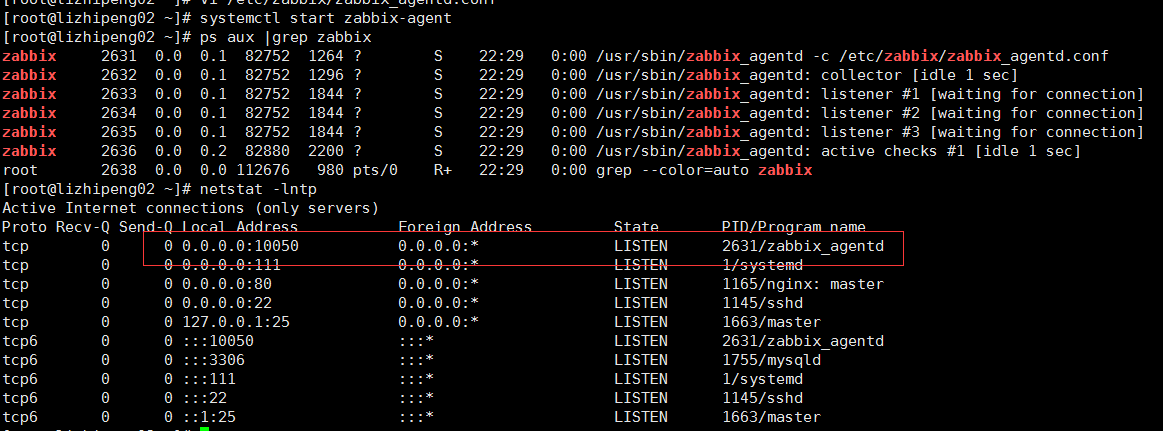Click the ':::3306' local address

(214, 360)
